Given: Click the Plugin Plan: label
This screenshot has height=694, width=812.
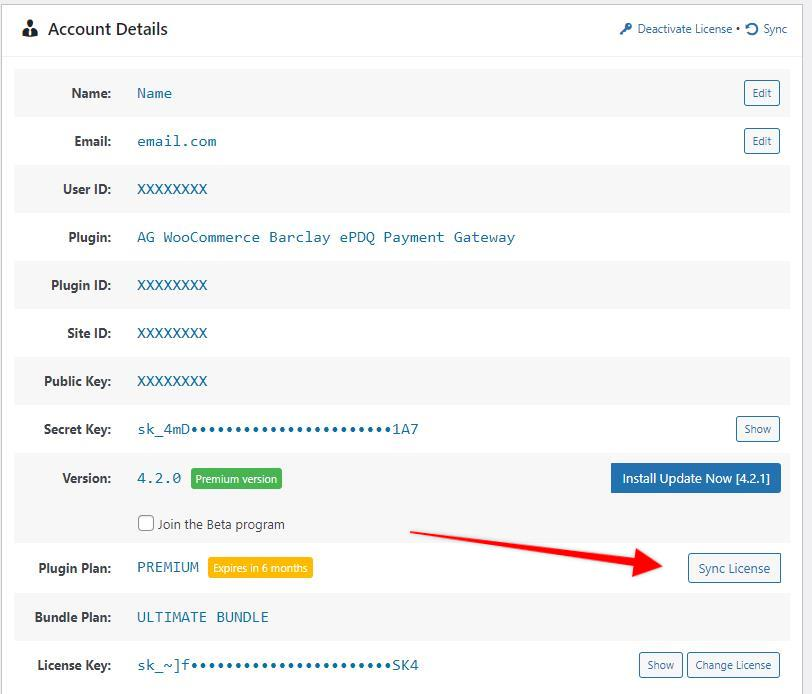Looking at the screenshot, I should (x=75, y=569).
